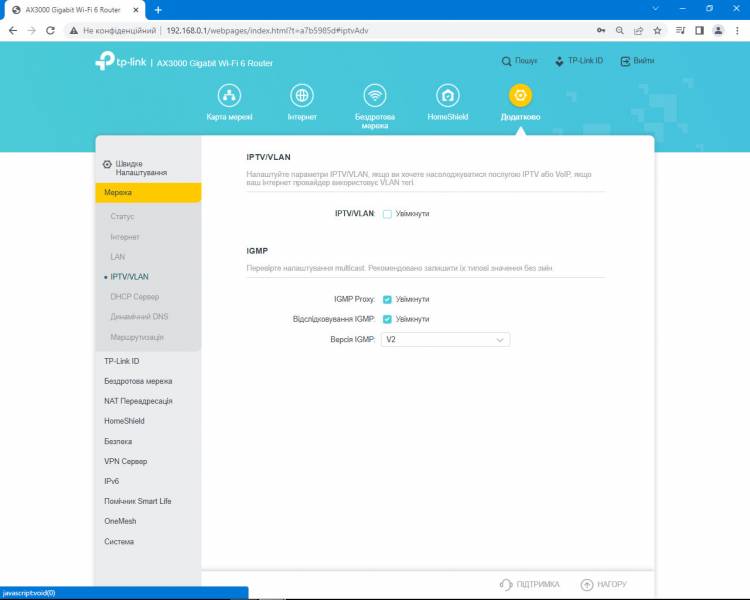
Task: Log out with the Вийти button
Action: point(637,61)
